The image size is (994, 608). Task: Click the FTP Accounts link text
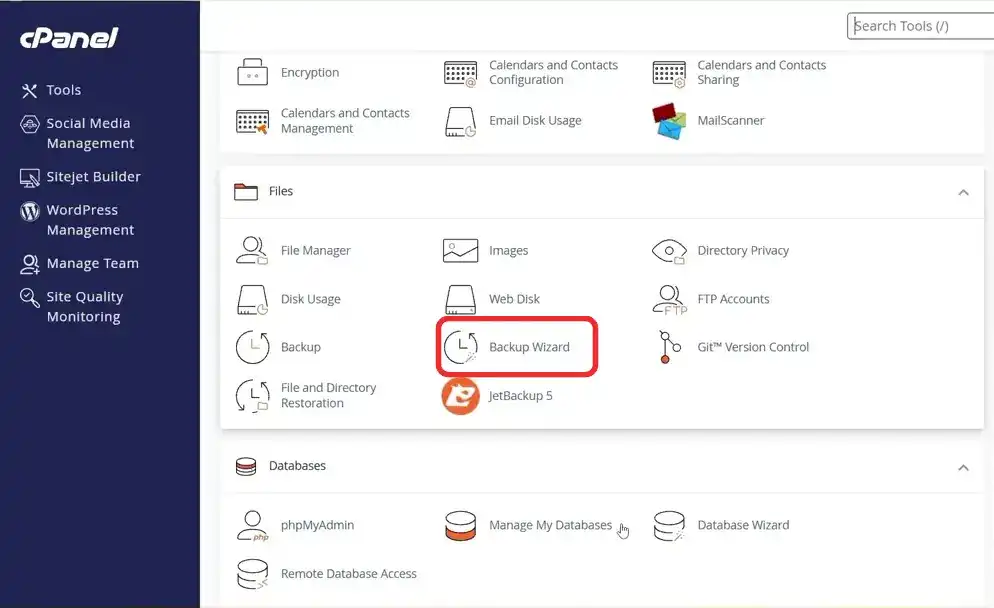coord(733,299)
